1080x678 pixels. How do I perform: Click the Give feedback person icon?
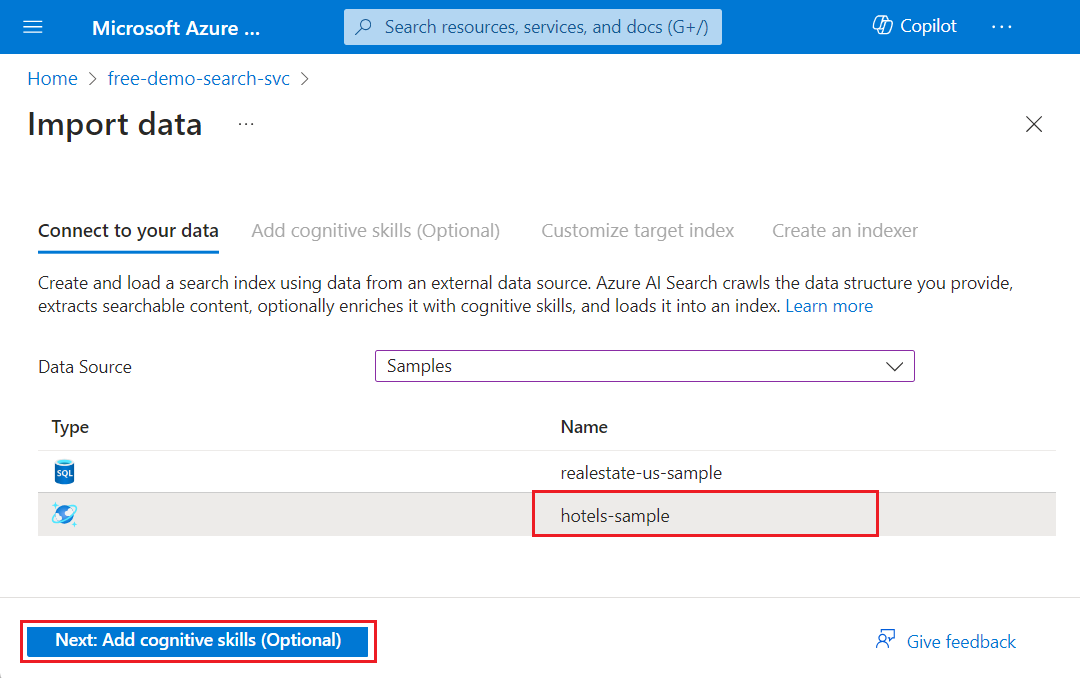(885, 640)
